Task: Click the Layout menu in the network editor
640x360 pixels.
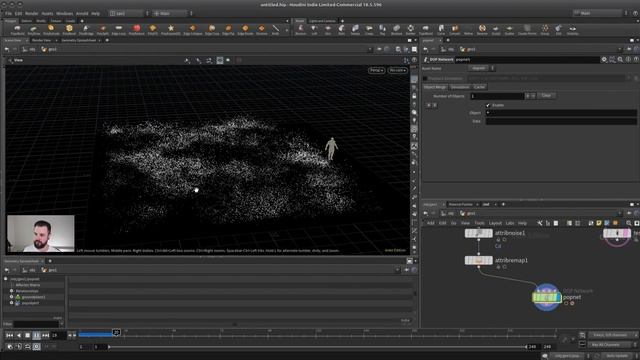Action: point(495,223)
